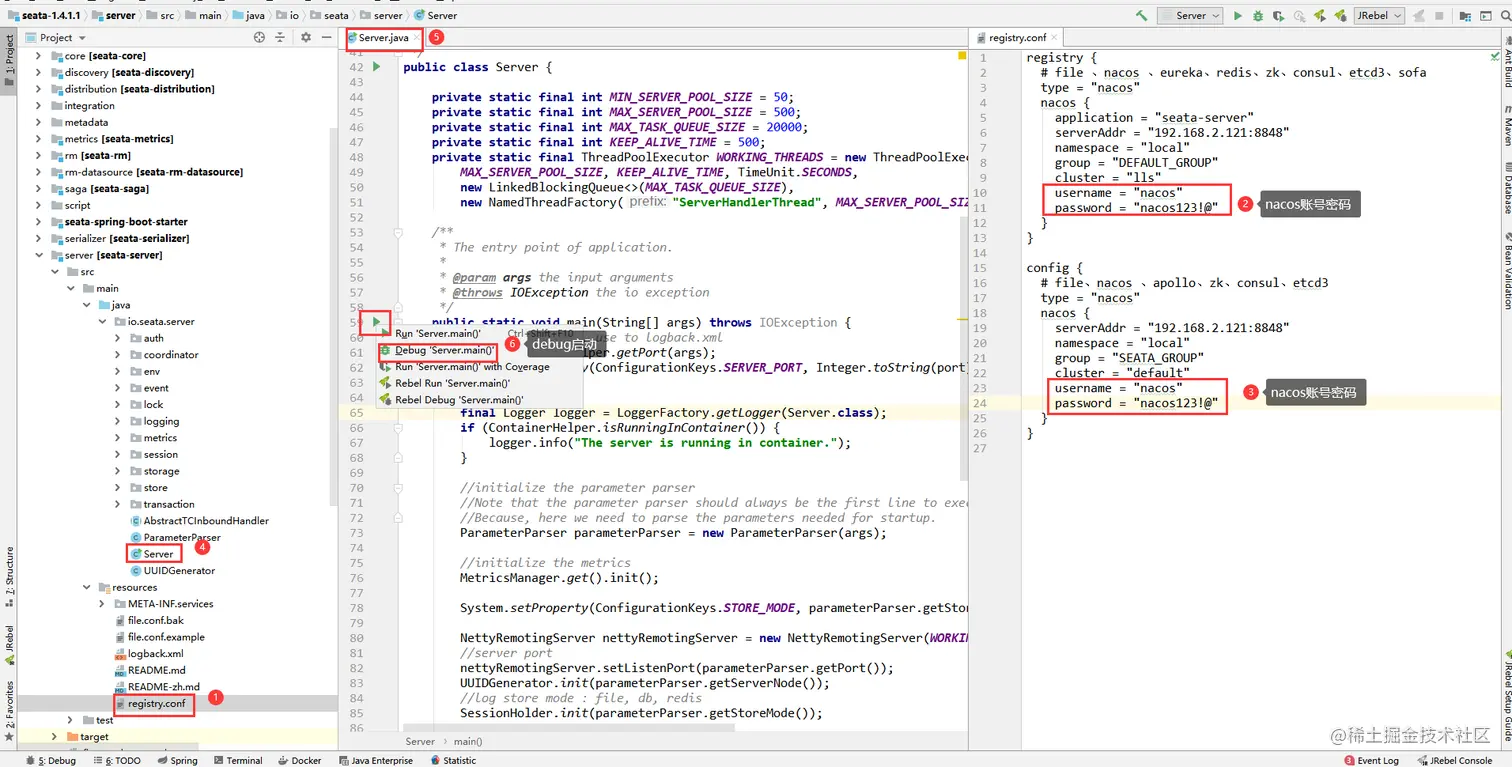Expand the core [seata-core] module
The width and height of the screenshot is (1512, 767).
click(x=38, y=56)
